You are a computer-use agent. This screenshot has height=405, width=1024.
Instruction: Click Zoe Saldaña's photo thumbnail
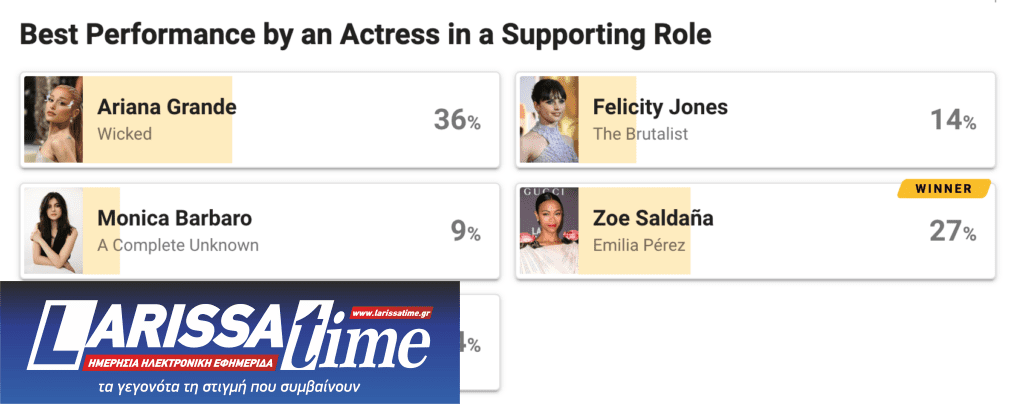pyautogui.click(x=549, y=231)
